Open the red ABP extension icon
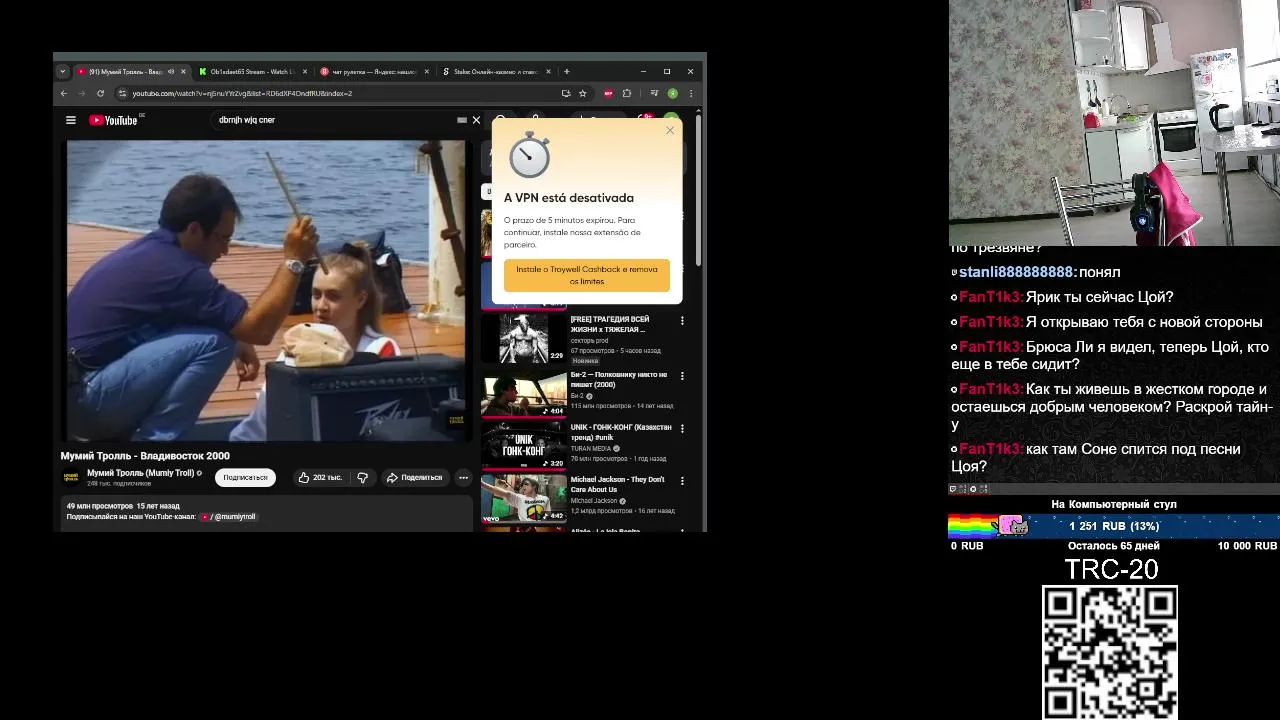The width and height of the screenshot is (1280, 720). tap(608, 93)
